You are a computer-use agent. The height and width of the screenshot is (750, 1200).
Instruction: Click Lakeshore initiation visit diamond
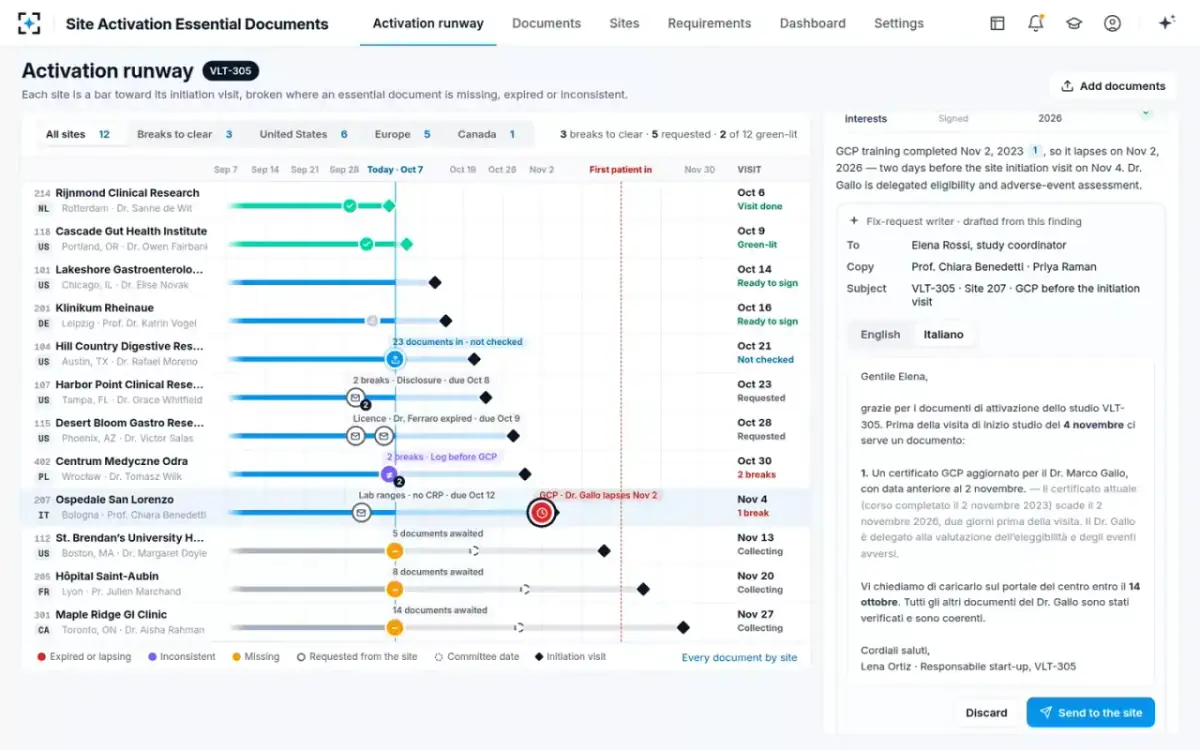coord(435,283)
